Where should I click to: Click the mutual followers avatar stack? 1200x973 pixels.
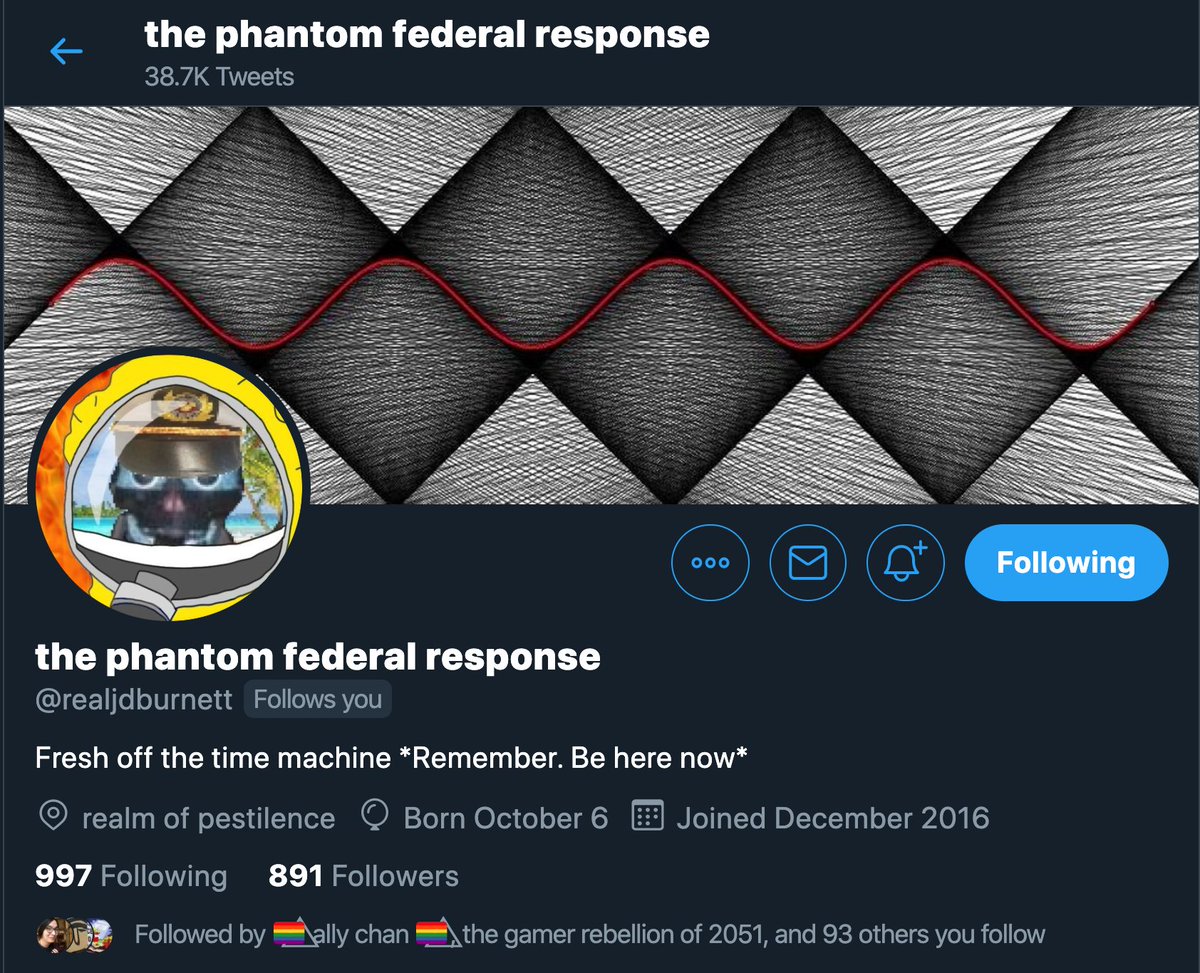coord(75,935)
